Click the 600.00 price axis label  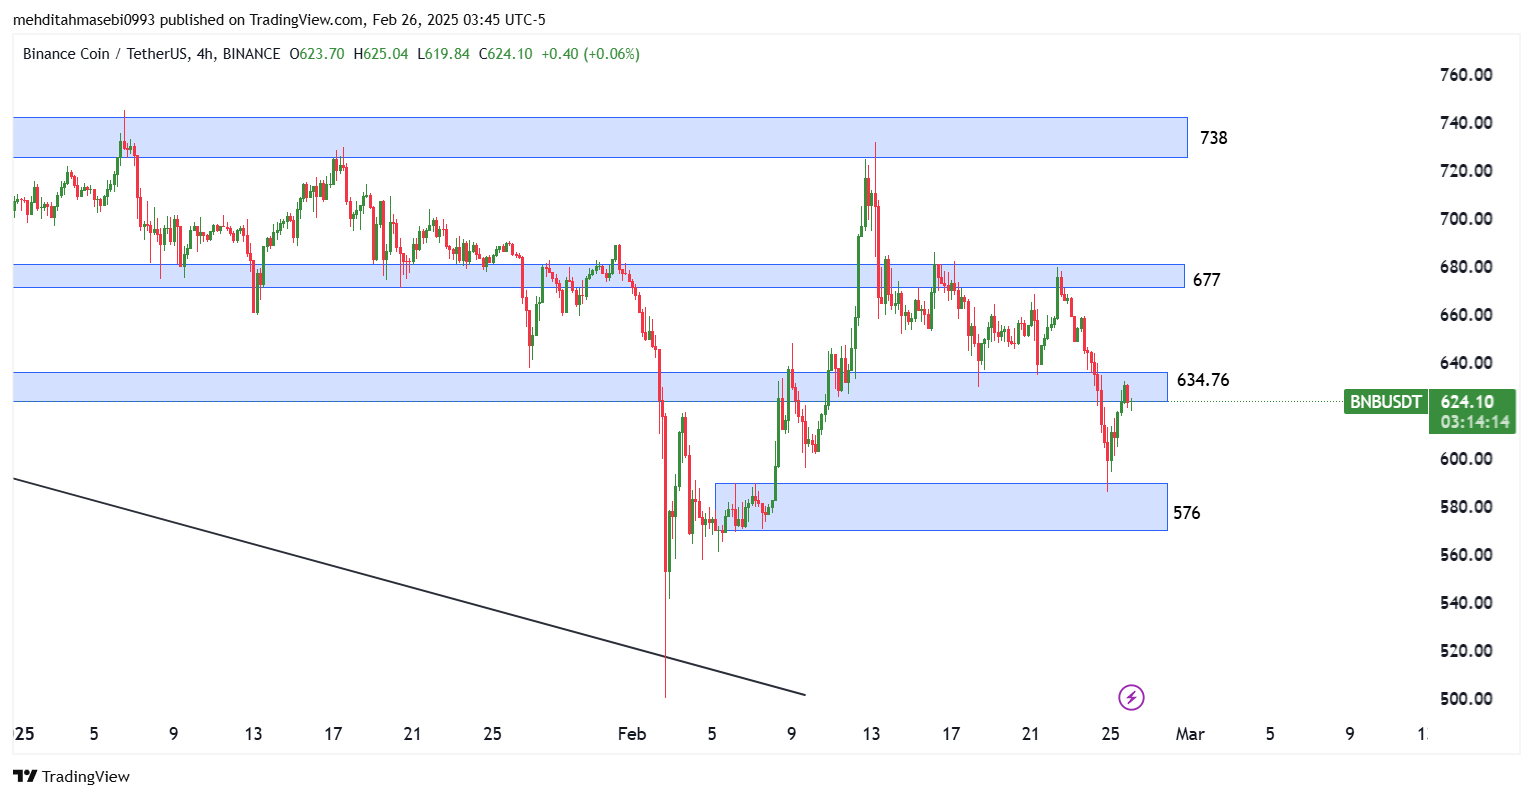tap(1466, 459)
